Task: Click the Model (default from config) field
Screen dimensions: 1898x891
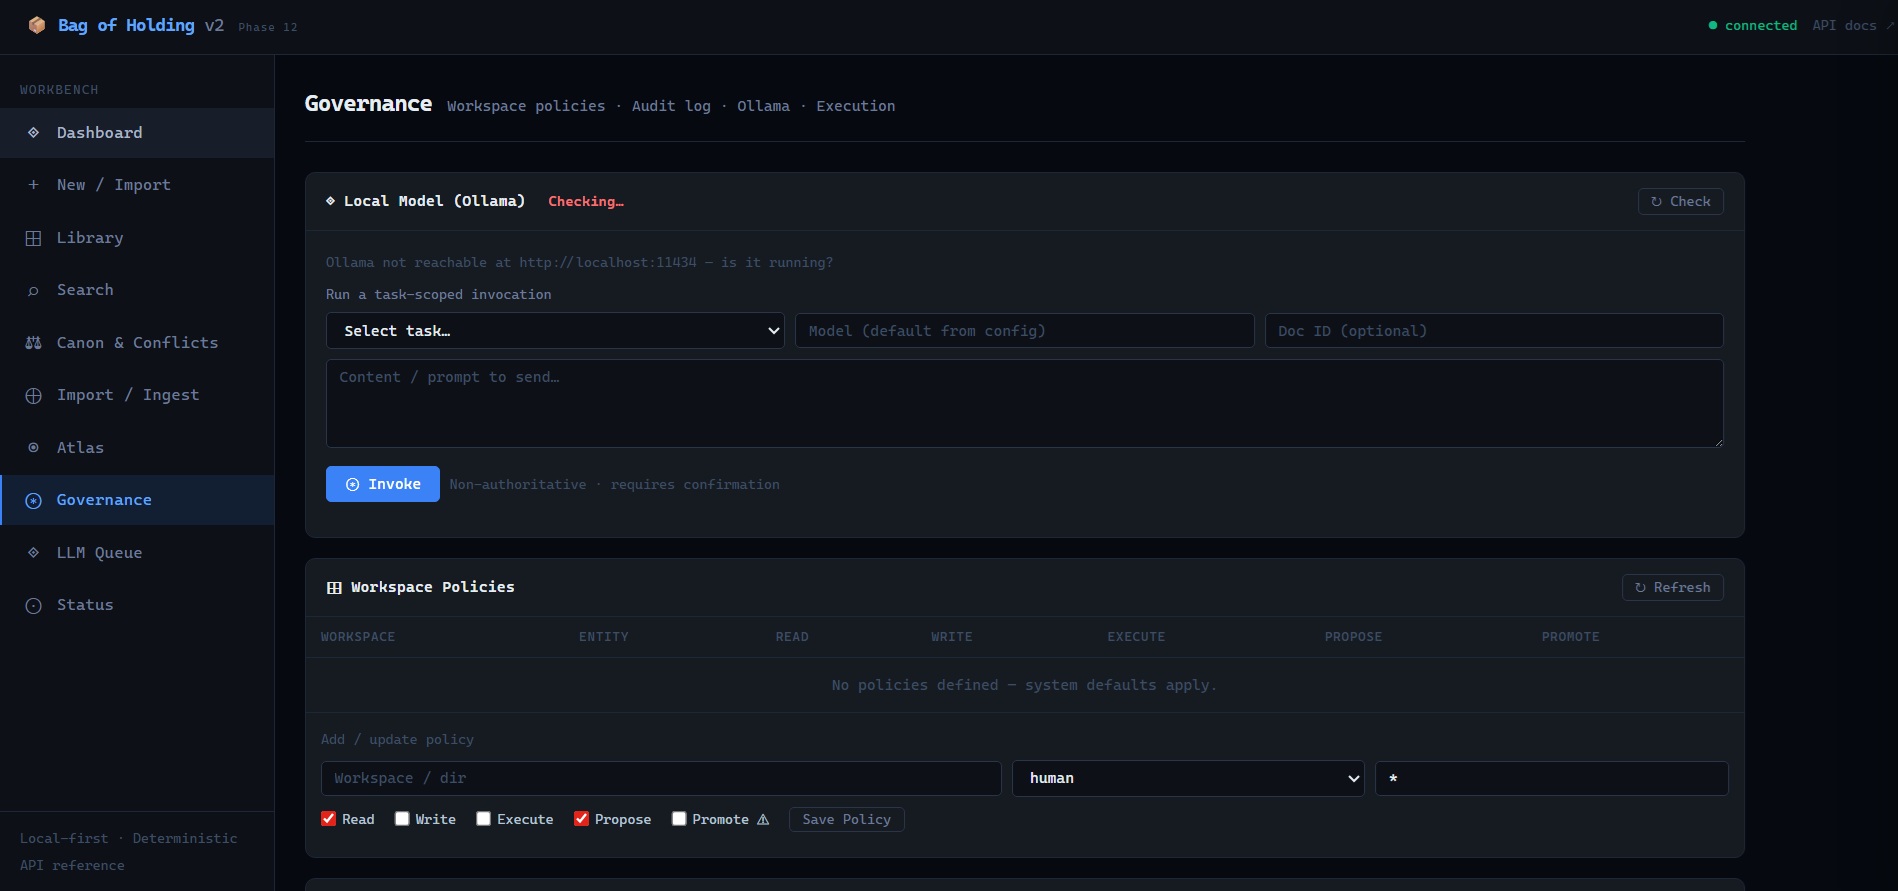Action: tap(1024, 331)
